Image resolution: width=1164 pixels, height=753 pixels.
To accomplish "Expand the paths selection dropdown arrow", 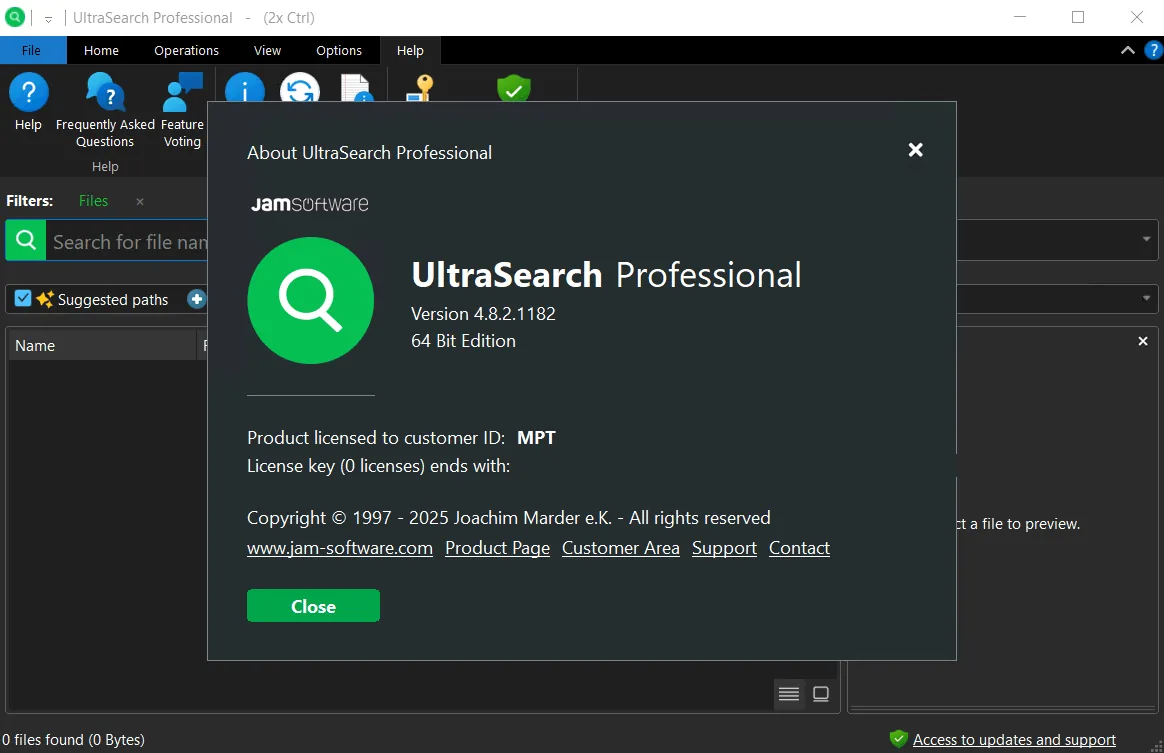I will 1145,298.
